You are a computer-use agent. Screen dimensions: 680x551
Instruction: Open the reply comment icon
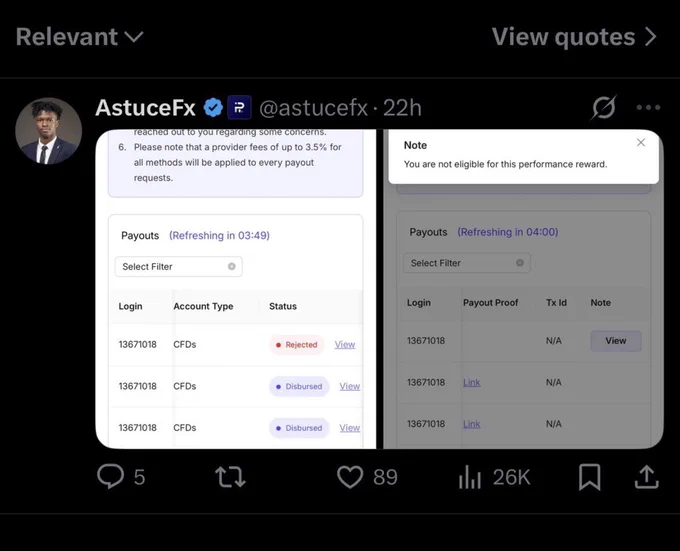(x=111, y=476)
